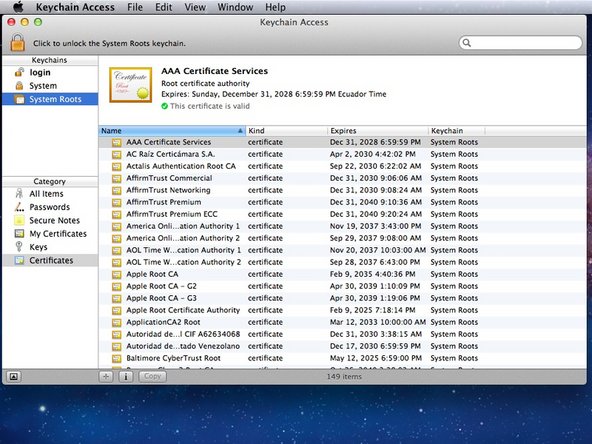The image size is (592, 444).
Task: Toggle the Name column sort arrow
Action: 240,131
